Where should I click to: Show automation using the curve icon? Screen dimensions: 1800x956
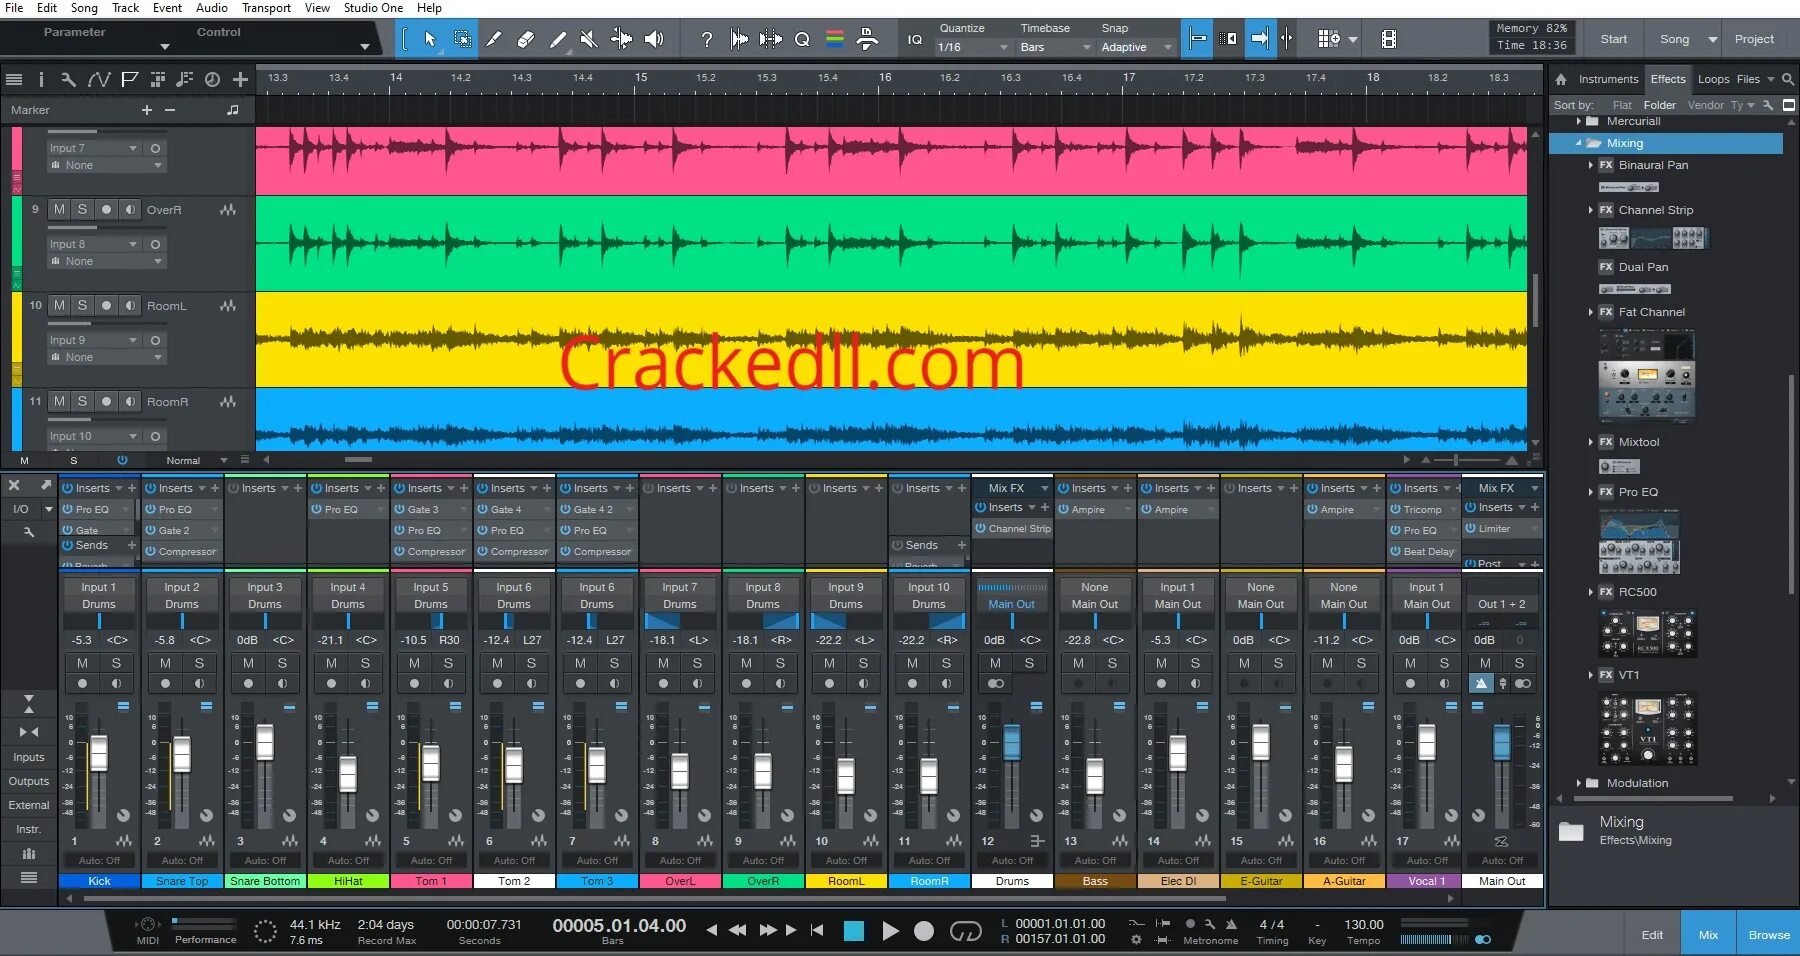[x=98, y=79]
